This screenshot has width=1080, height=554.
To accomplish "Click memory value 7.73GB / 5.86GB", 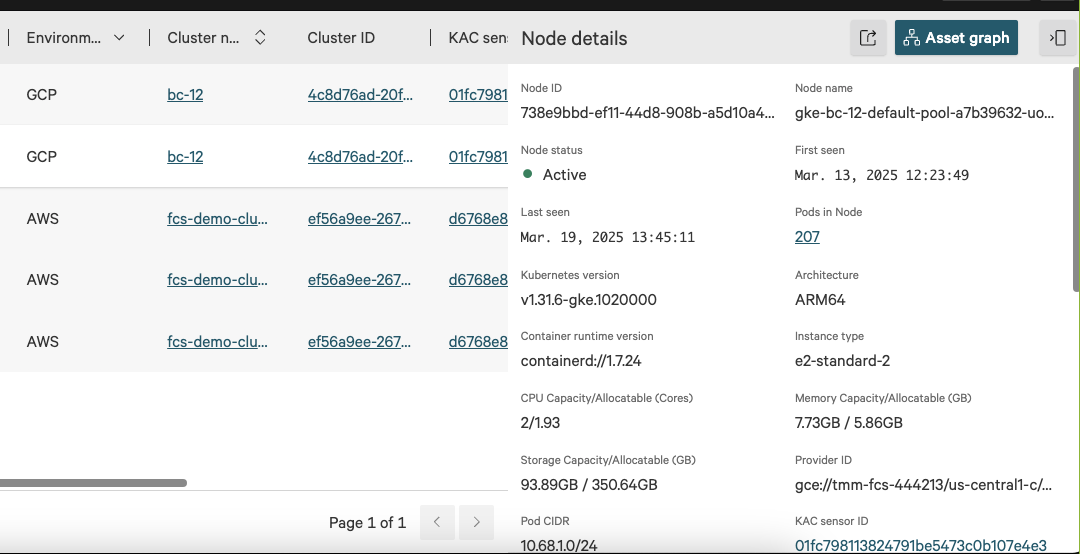I will (x=849, y=423).
